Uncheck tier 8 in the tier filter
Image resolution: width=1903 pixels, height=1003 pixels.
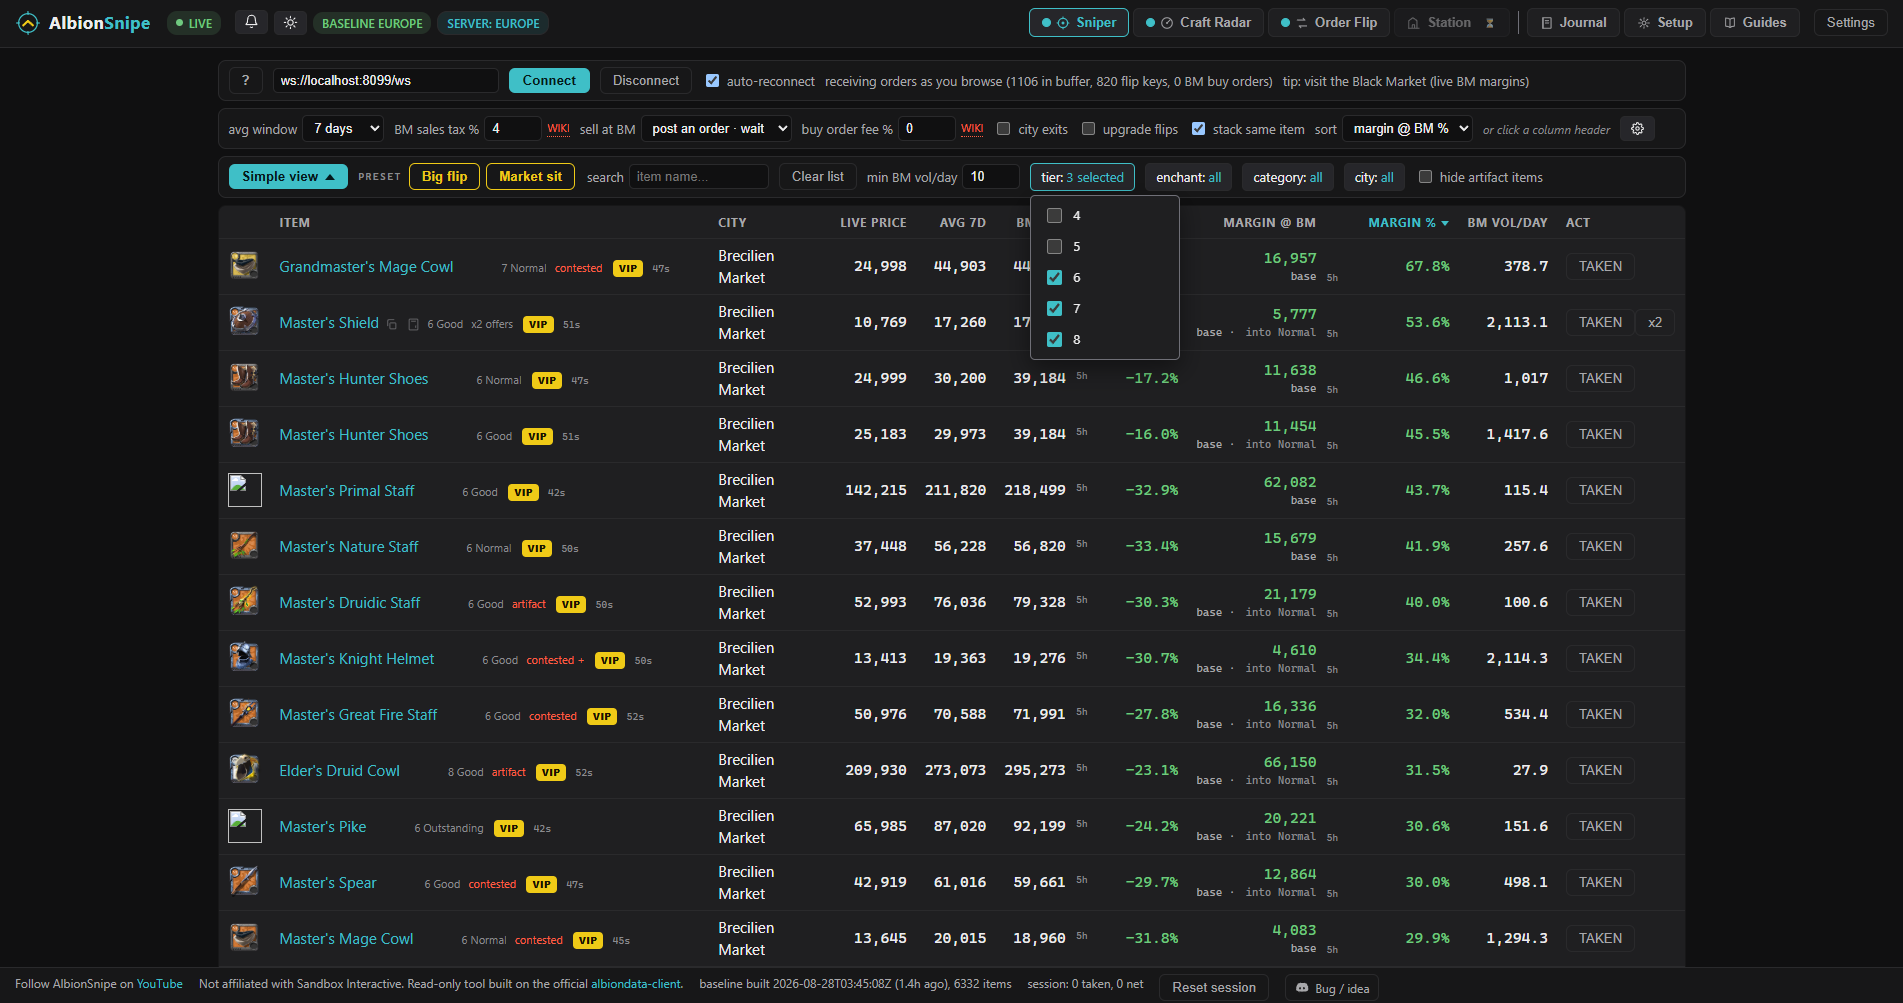click(x=1054, y=340)
